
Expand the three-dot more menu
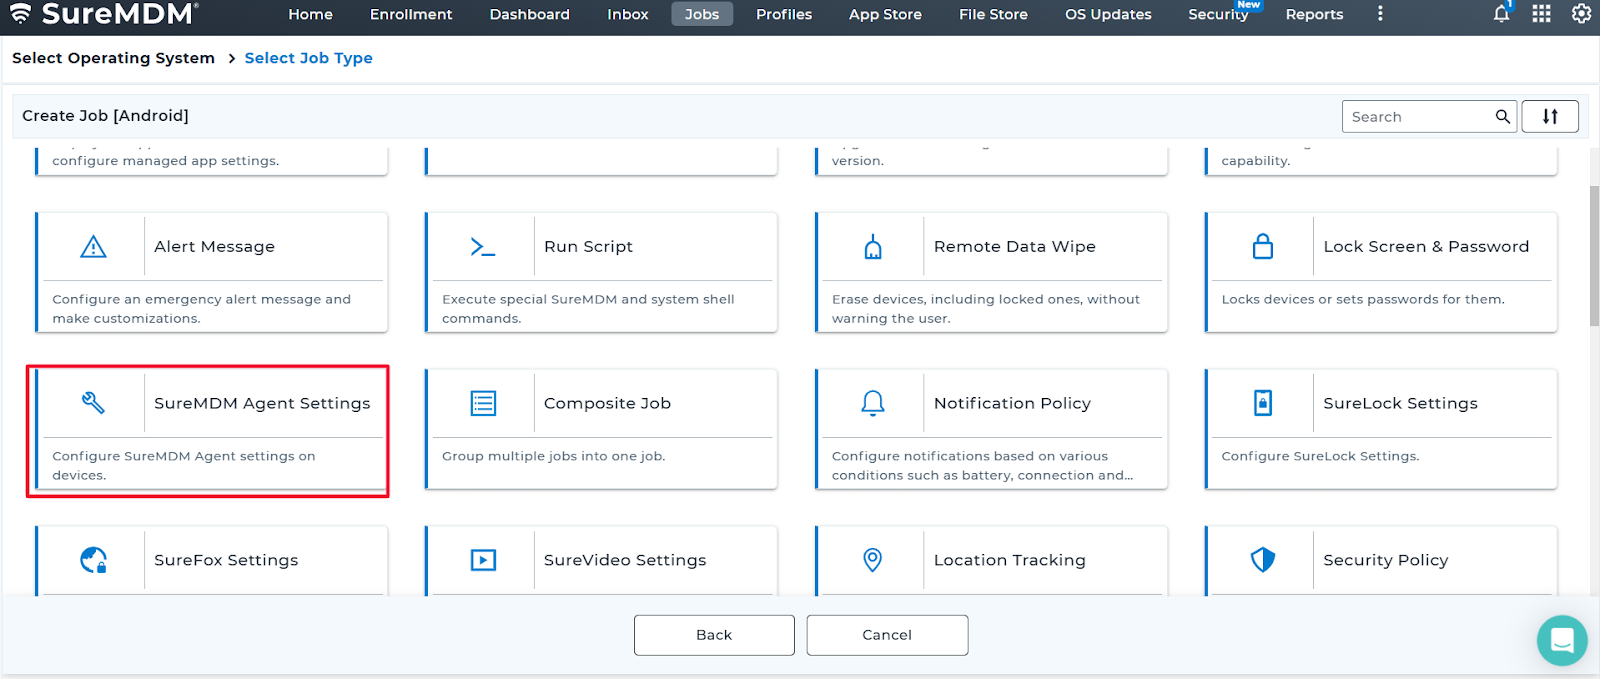1380,14
